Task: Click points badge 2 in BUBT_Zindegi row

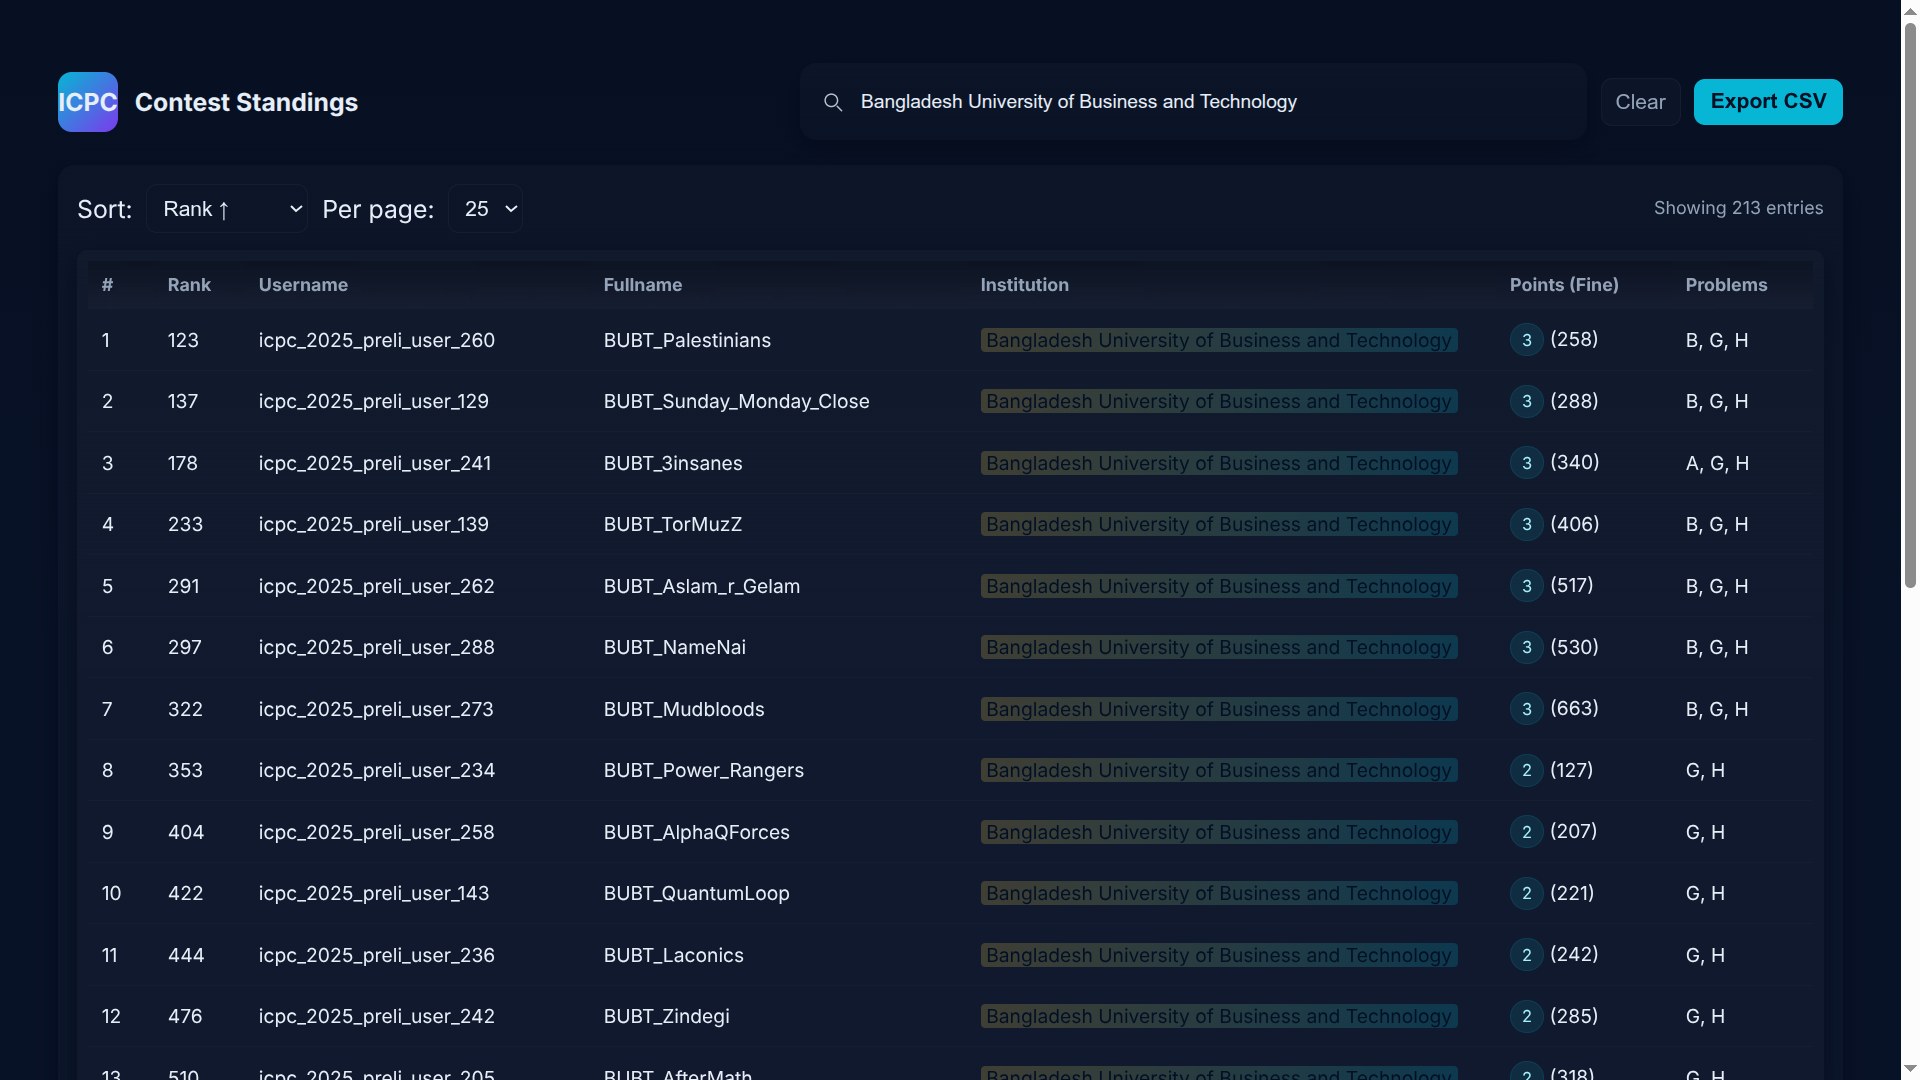Action: tap(1526, 1017)
